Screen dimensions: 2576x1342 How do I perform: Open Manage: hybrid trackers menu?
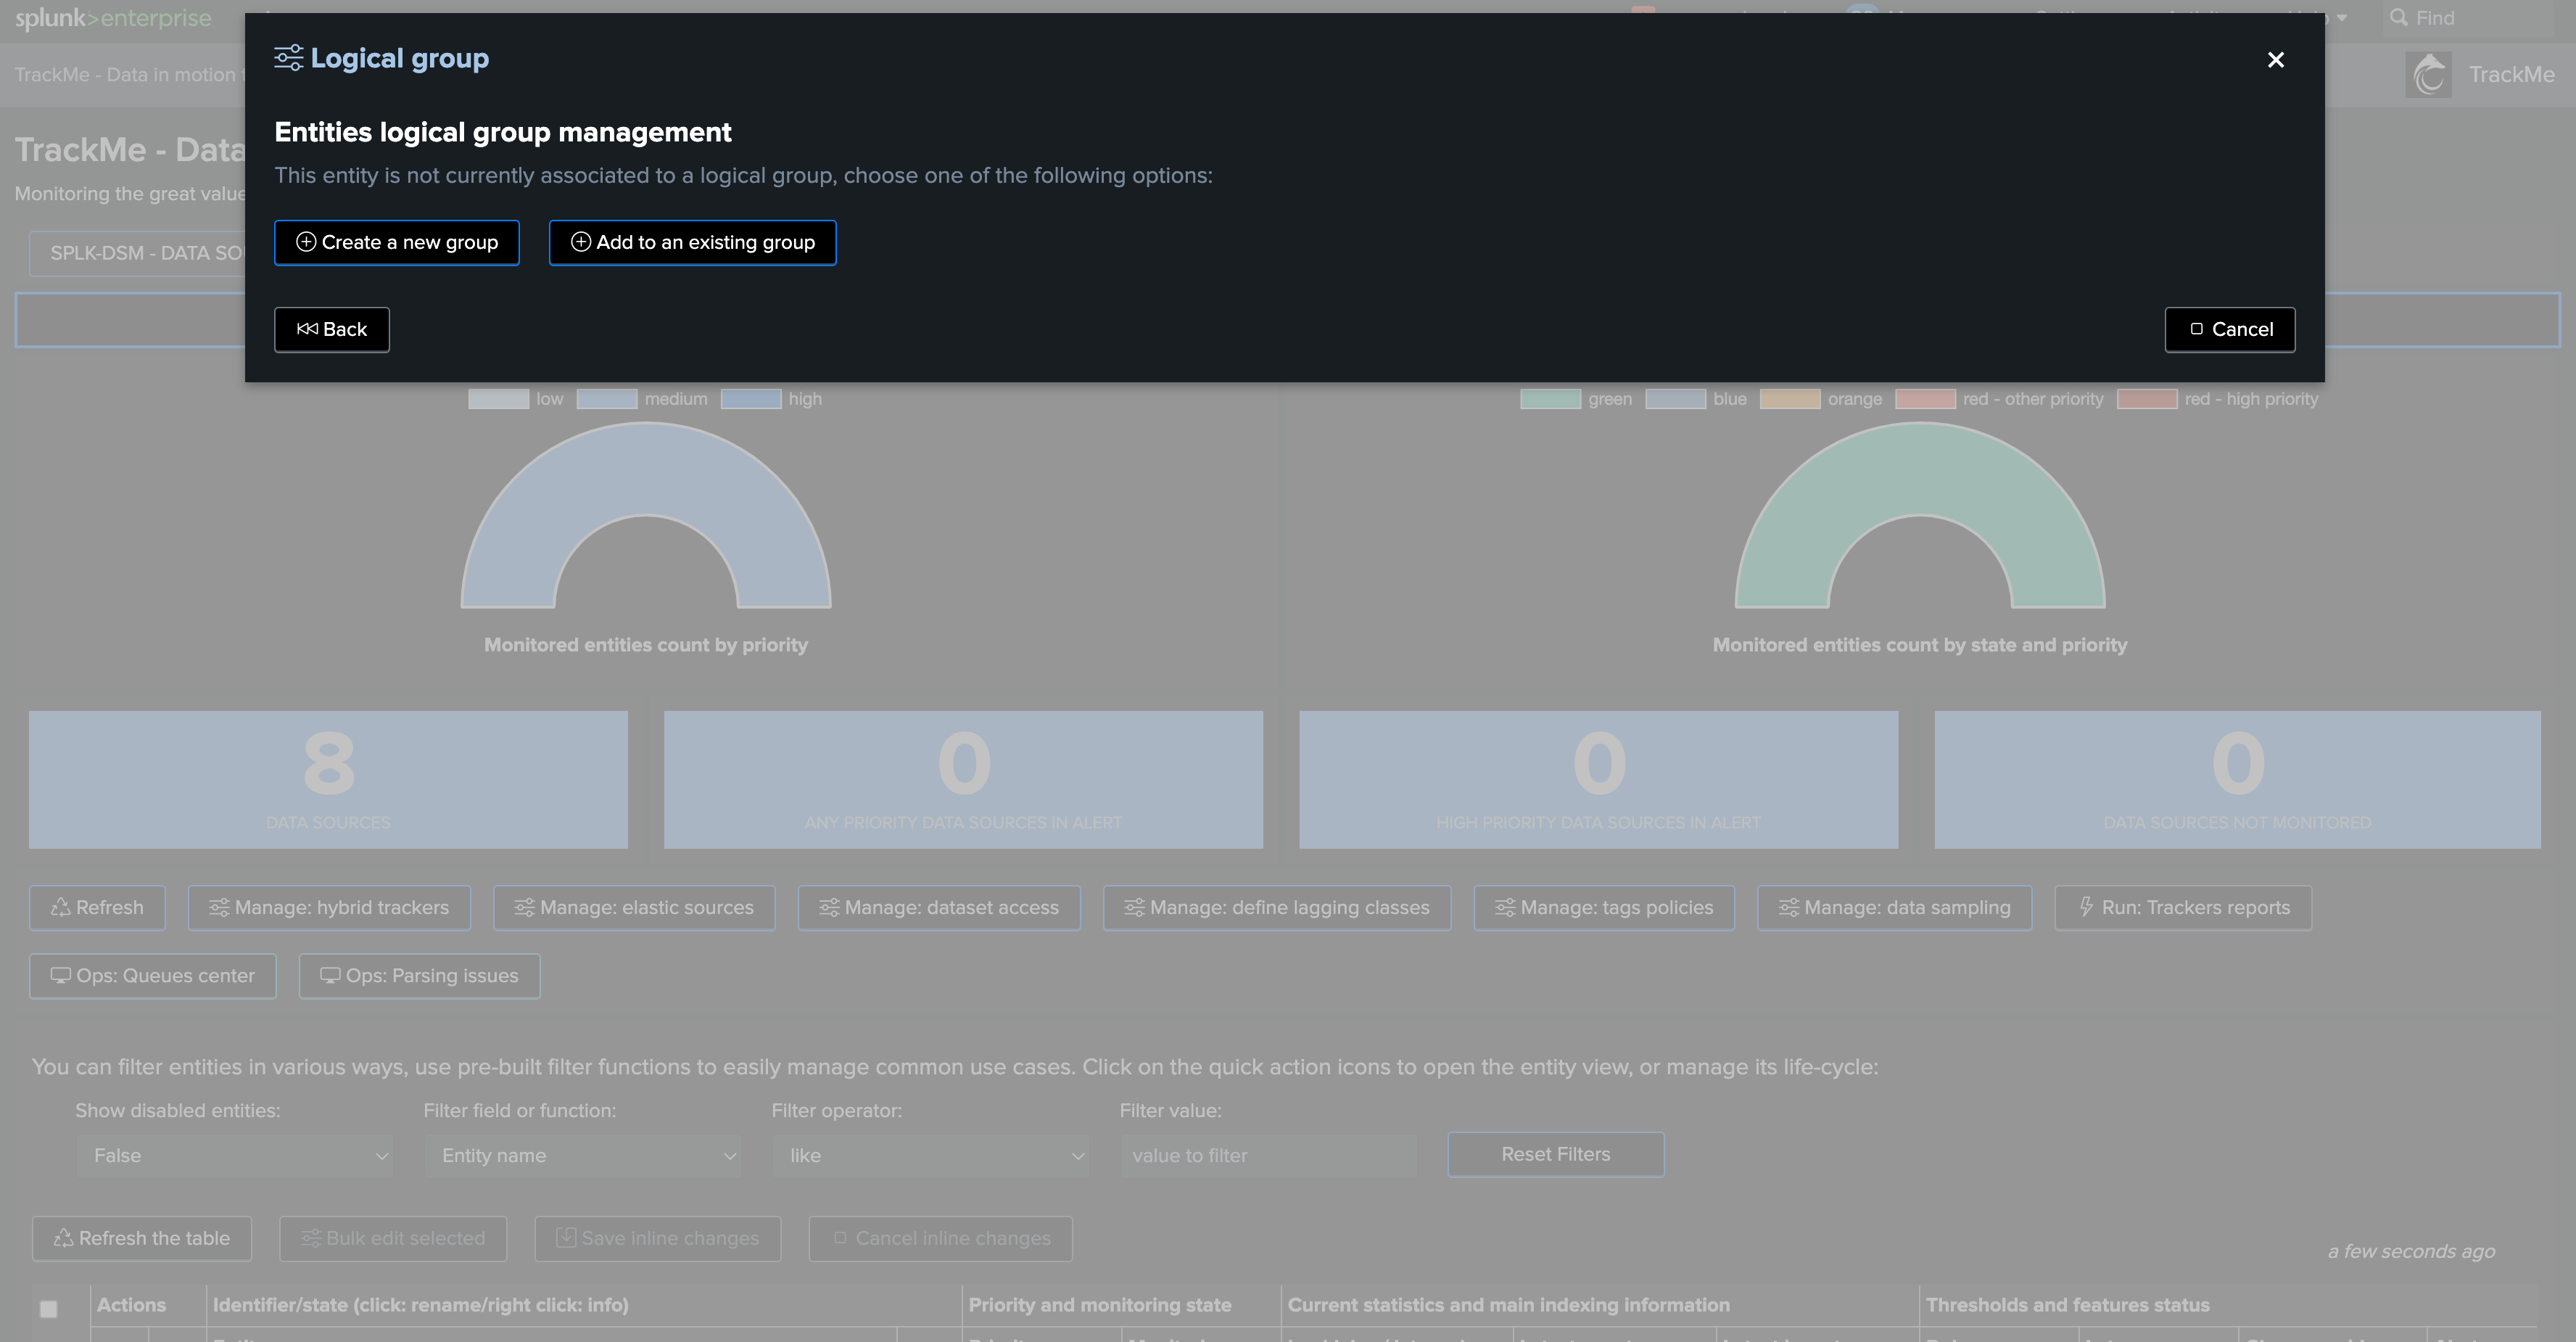click(329, 907)
